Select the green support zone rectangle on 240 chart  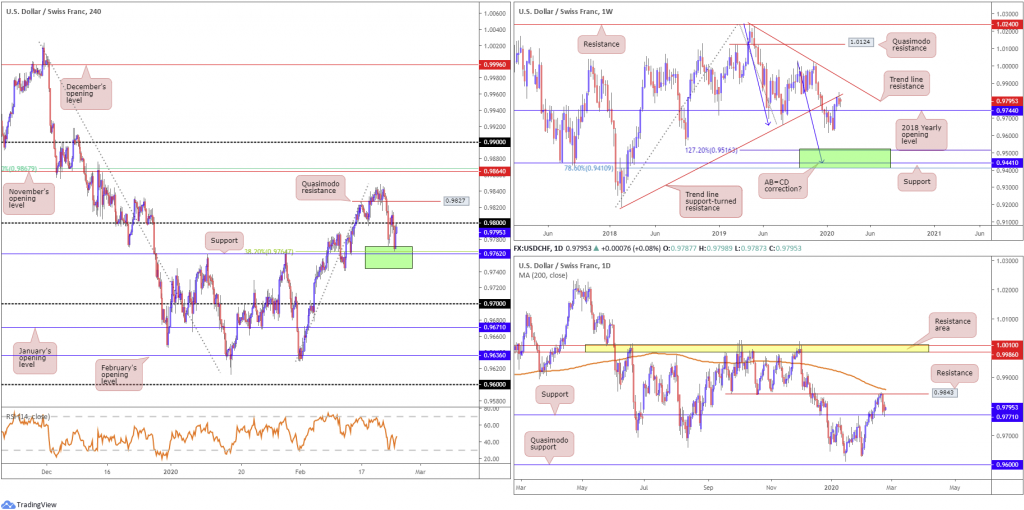(389, 257)
